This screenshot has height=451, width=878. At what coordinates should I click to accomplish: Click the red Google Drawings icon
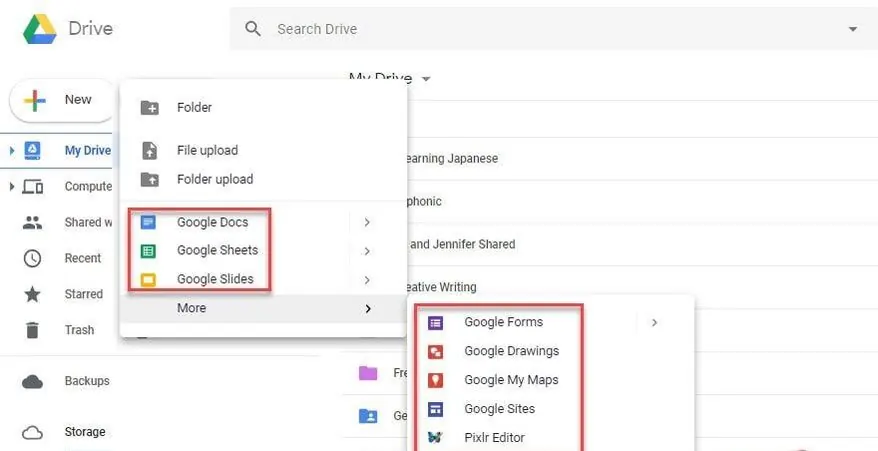435,352
